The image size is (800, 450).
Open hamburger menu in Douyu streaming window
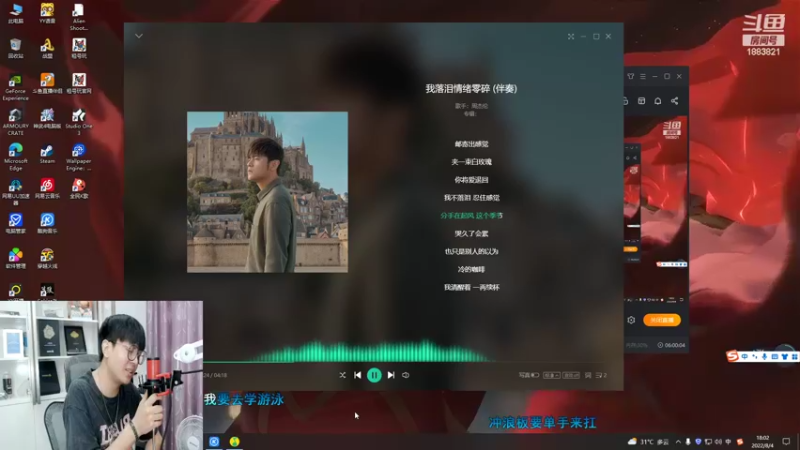click(x=643, y=77)
